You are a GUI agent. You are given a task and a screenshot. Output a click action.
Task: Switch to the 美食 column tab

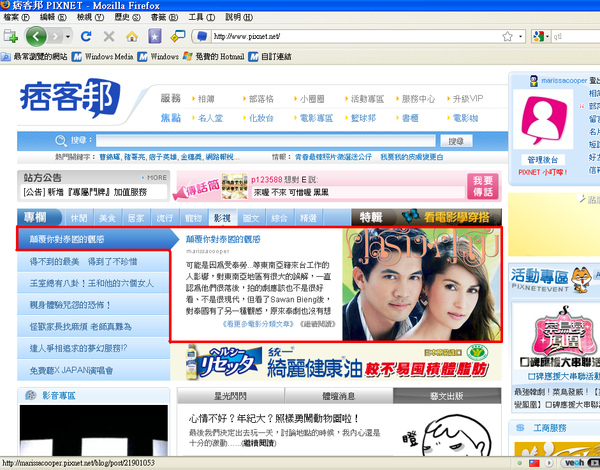108,218
